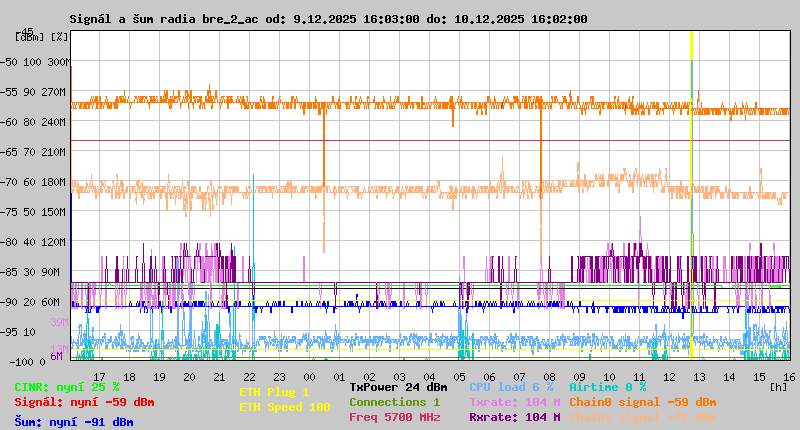Click the CPU load legend entry

pyautogui.click(x=511, y=387)
